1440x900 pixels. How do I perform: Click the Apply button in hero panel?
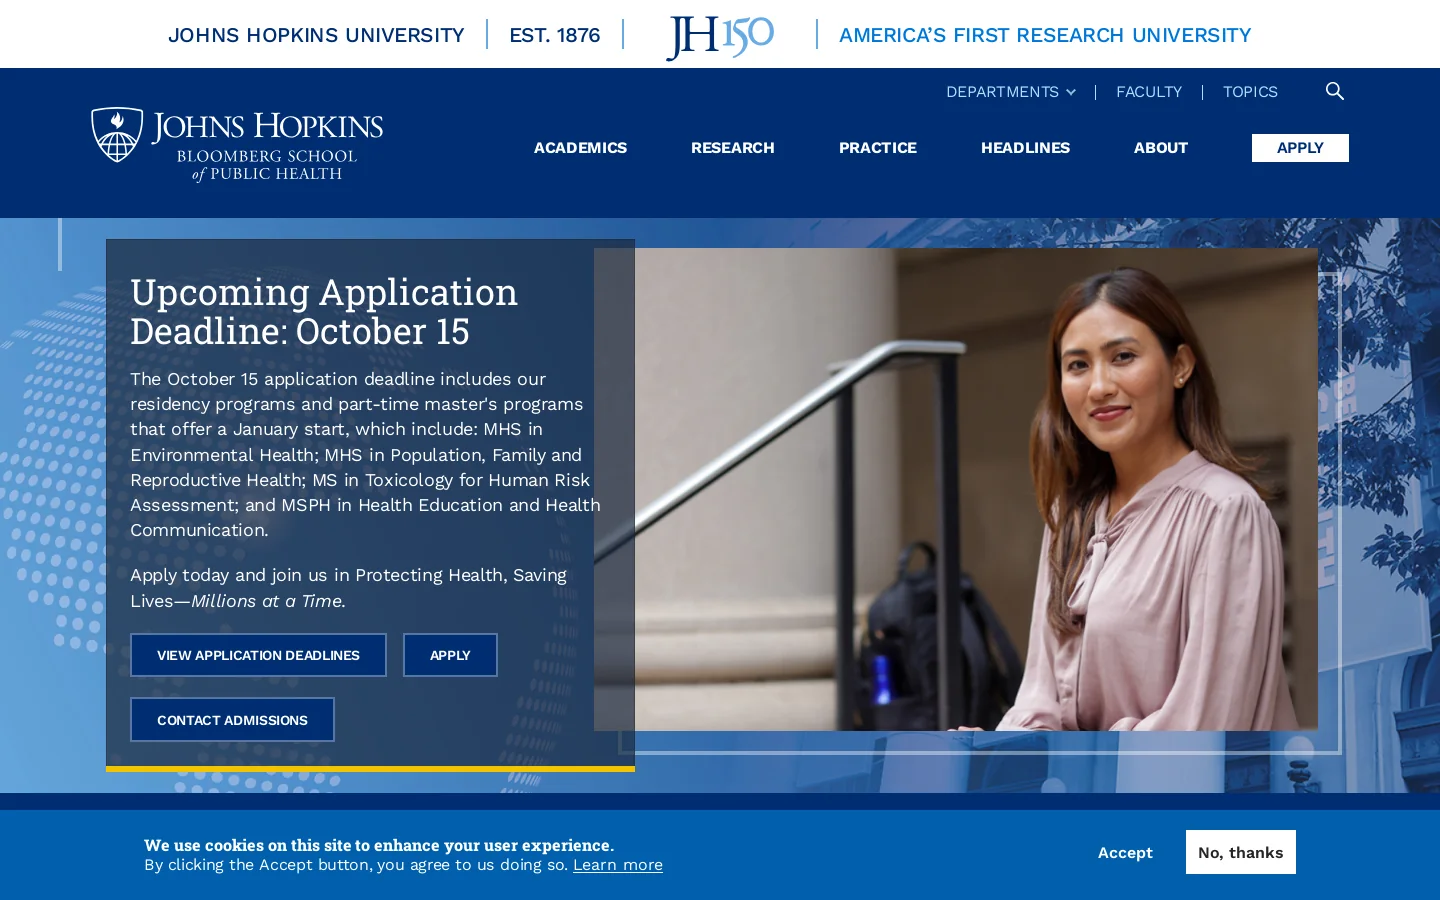450,655
